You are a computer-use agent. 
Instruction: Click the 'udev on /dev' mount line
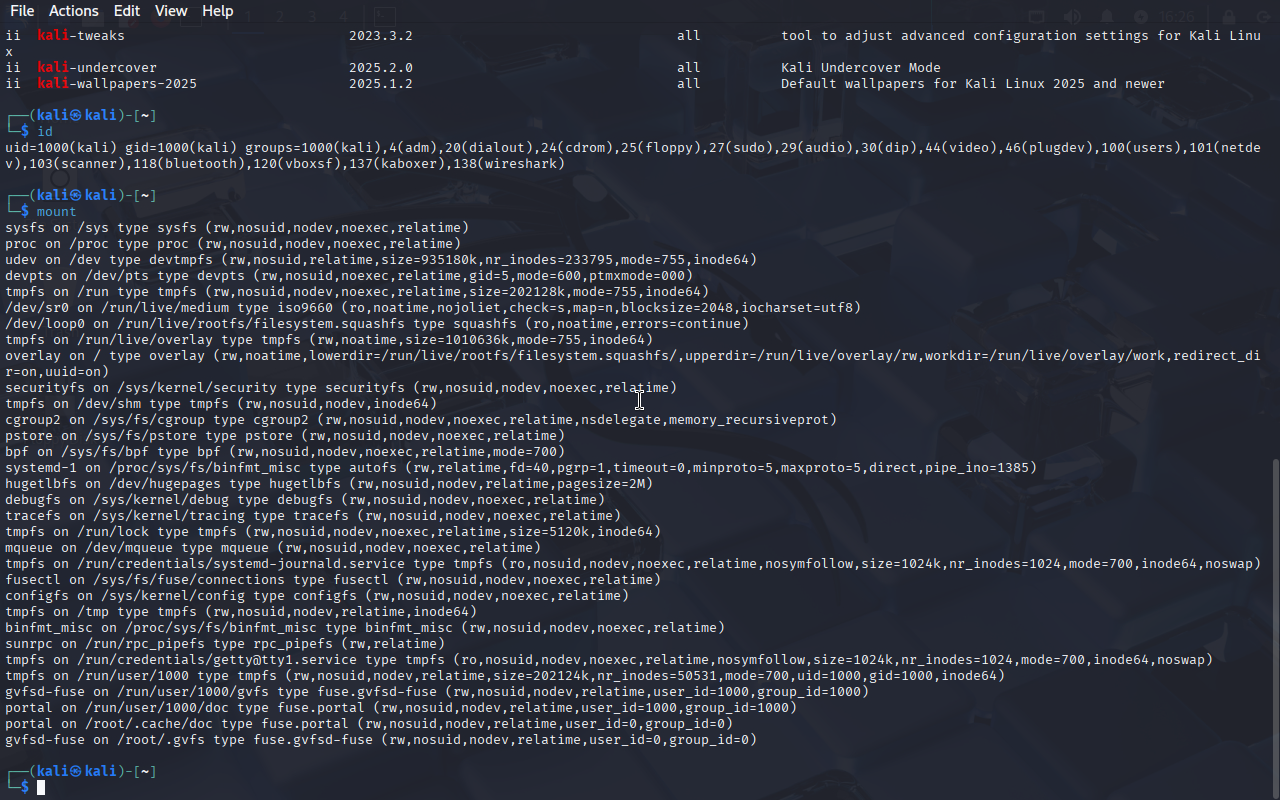(x=381, y=259)
